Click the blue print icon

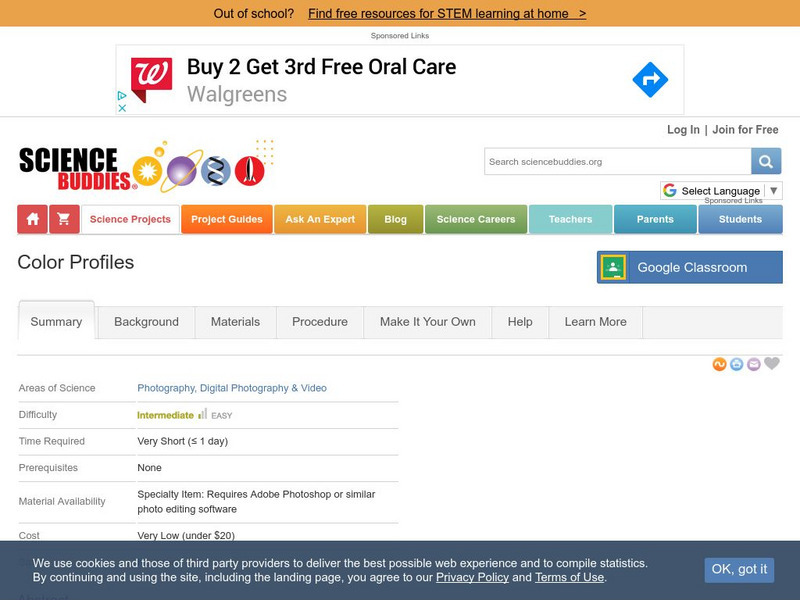(736, 364)
